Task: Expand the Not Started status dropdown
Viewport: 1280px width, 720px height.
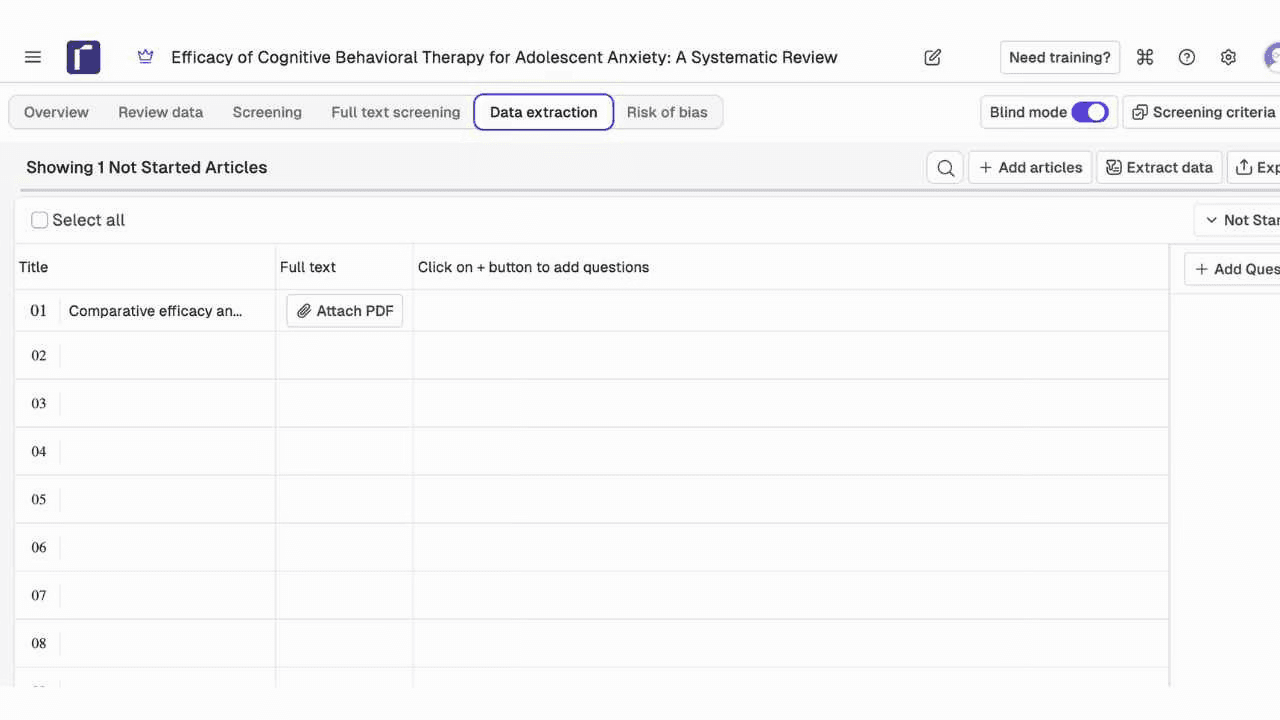Action: point(1237,220)
